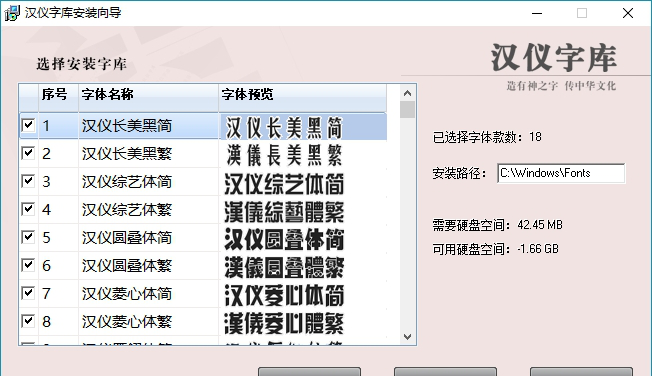Click the font list scrollbar thumb
Viewport: 652px width, 391px height.
coord(408,109)
